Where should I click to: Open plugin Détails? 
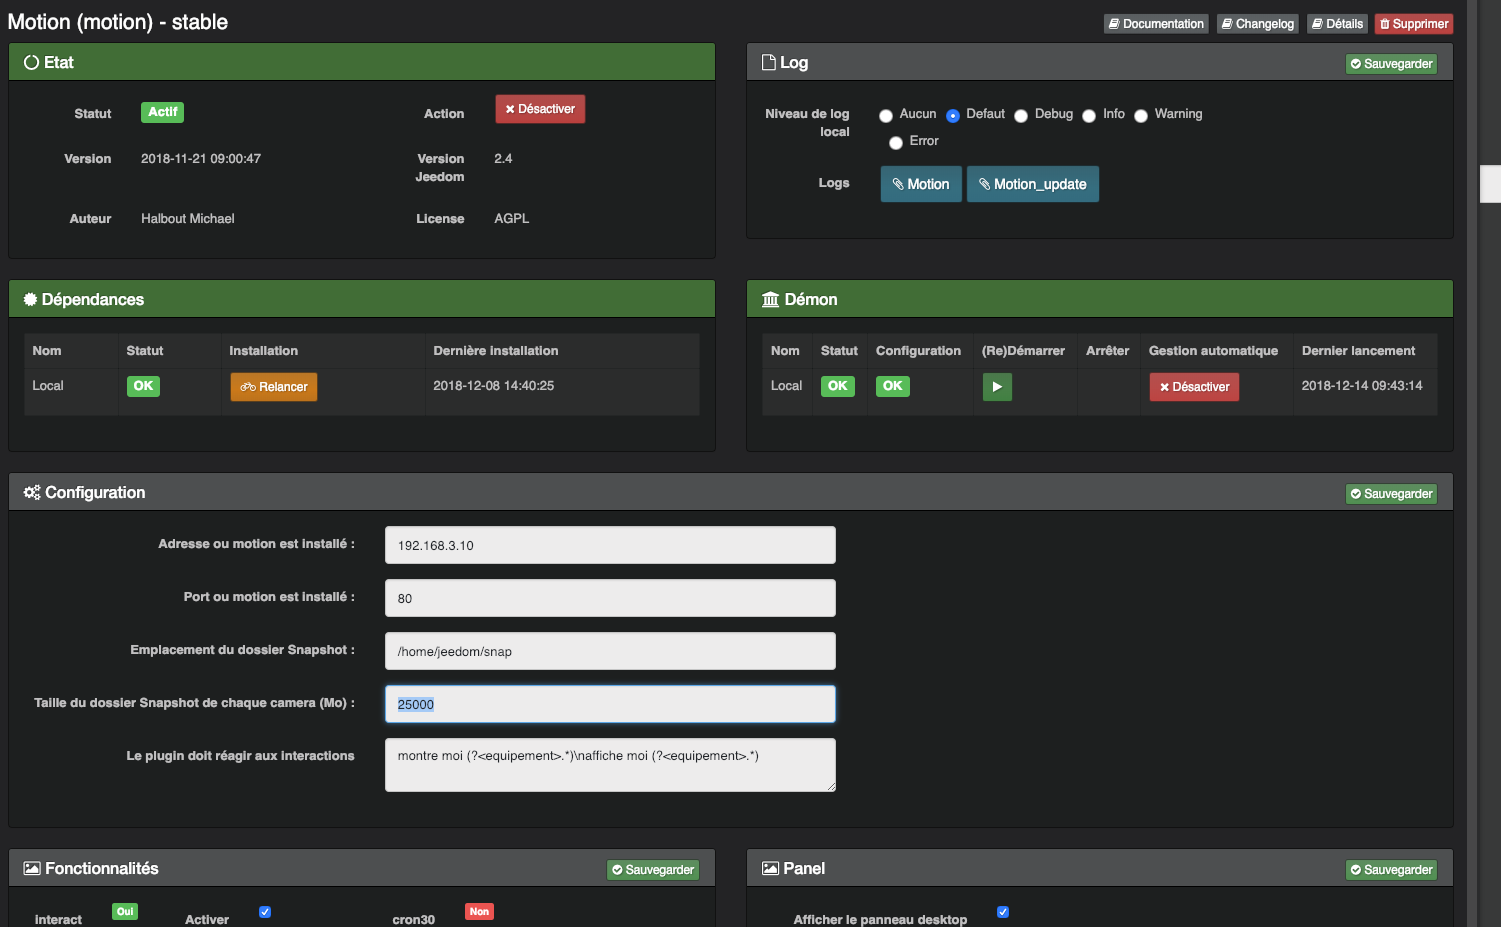pyautogui.click(x=1337, y=24)
